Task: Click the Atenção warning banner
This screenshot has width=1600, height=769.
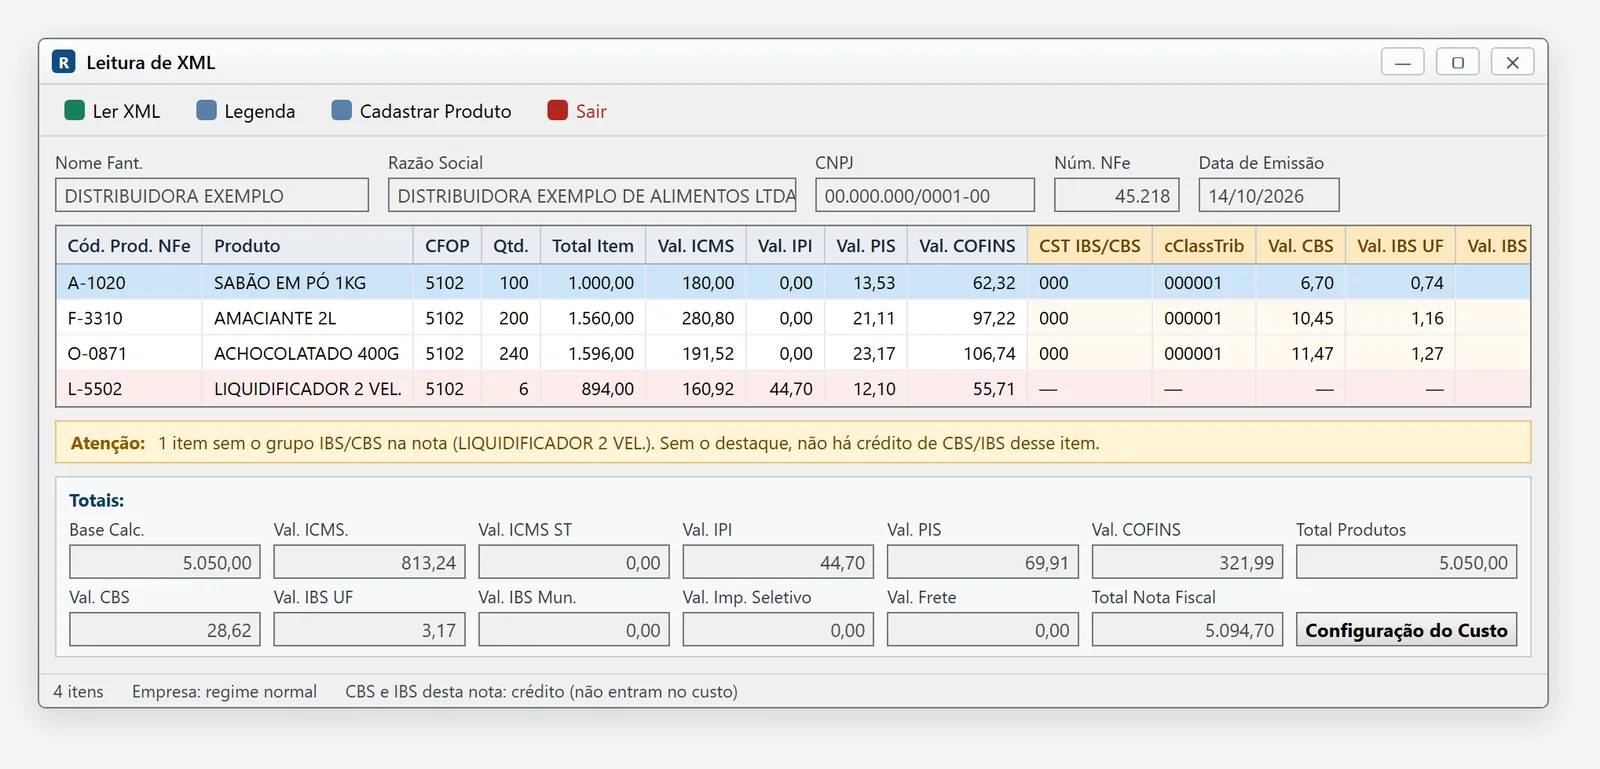Action: point(793,442)
